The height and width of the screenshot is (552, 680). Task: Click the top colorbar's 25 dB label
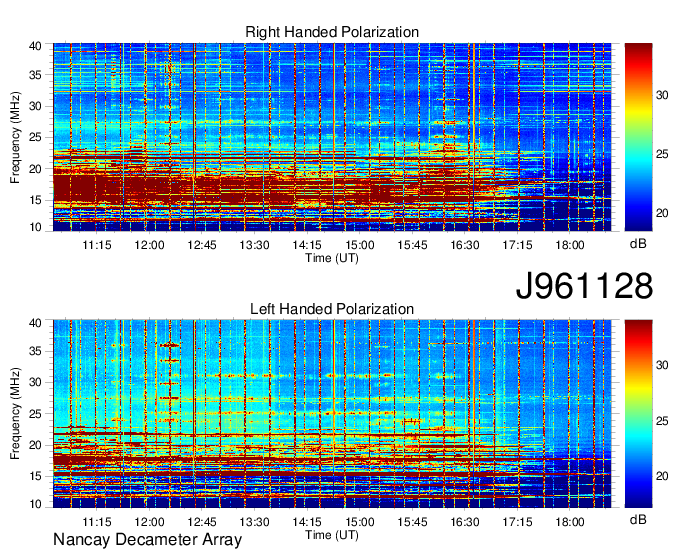pos(662,154)
